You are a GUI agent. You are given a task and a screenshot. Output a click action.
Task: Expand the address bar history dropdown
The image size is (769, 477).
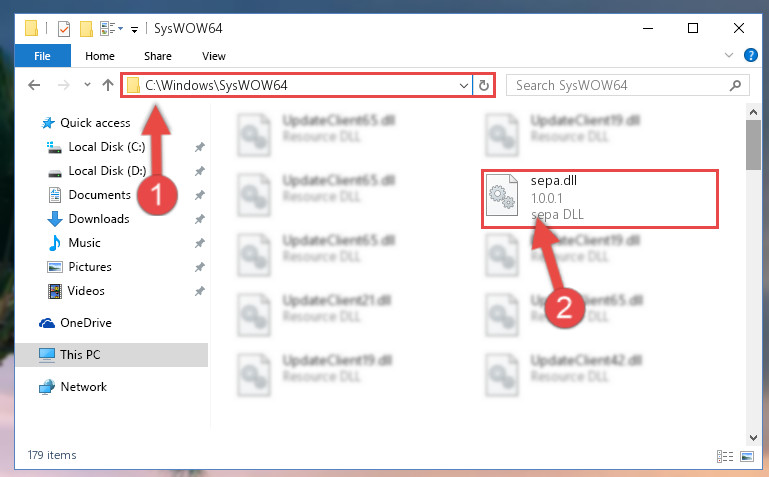point(463,86)
